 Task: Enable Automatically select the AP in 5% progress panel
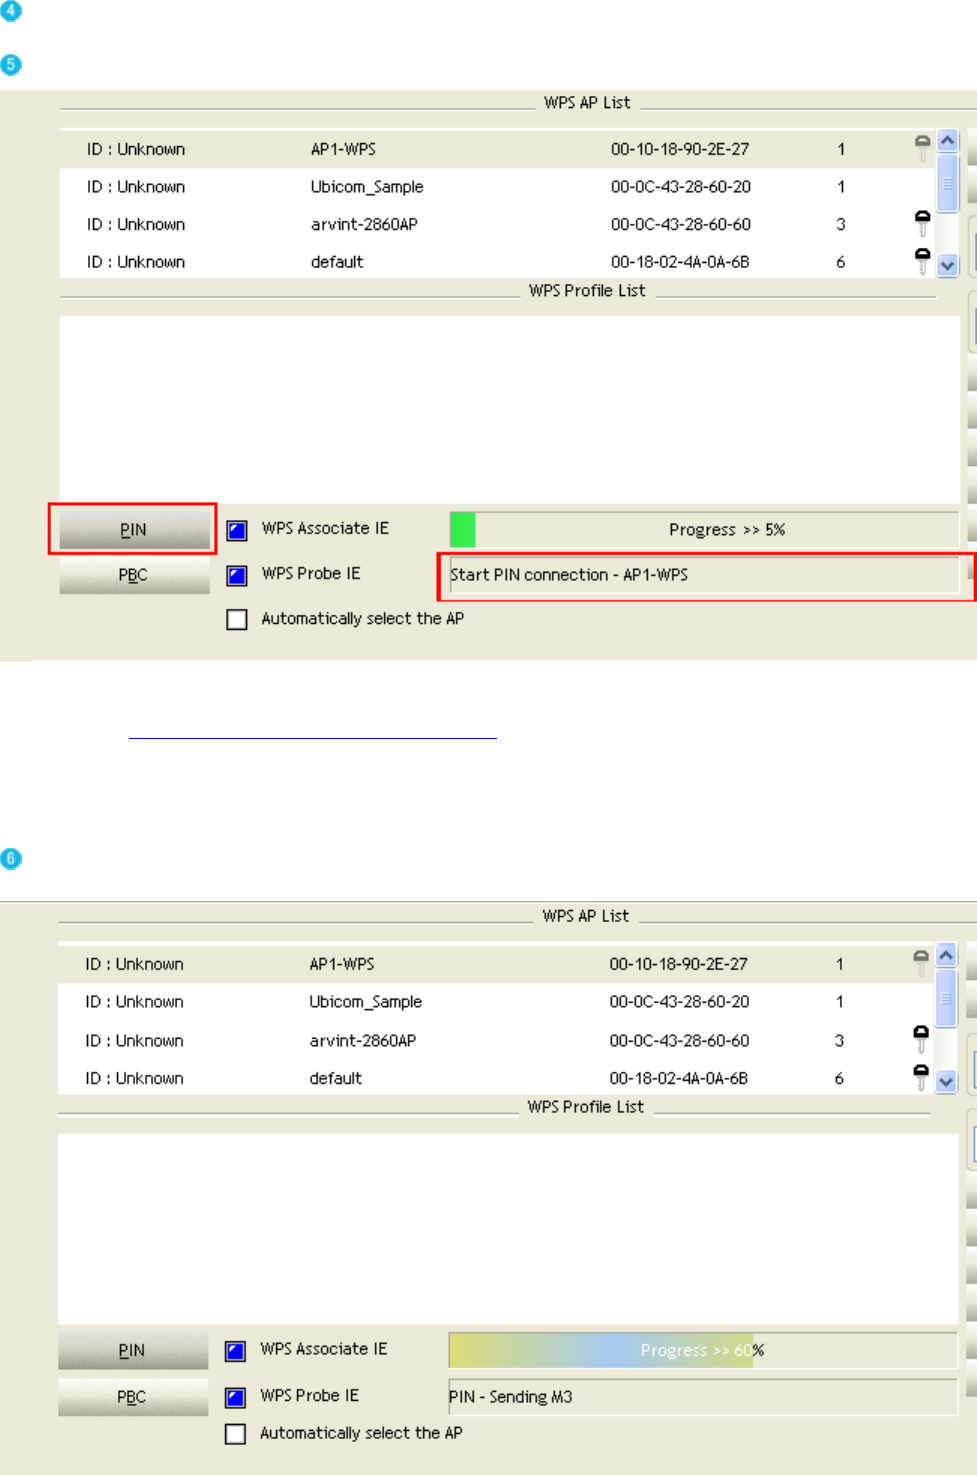click(237, 620)
